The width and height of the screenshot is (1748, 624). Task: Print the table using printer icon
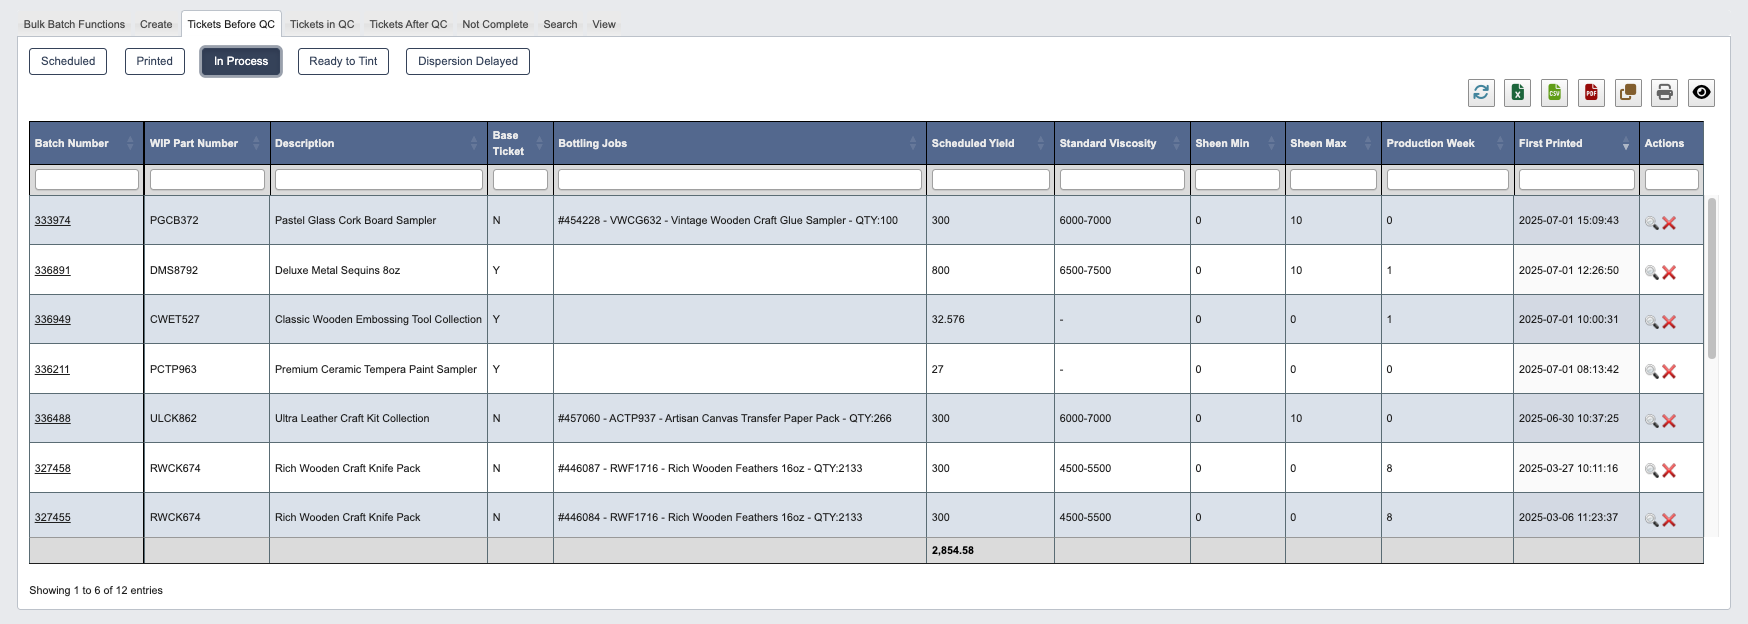1664,92
